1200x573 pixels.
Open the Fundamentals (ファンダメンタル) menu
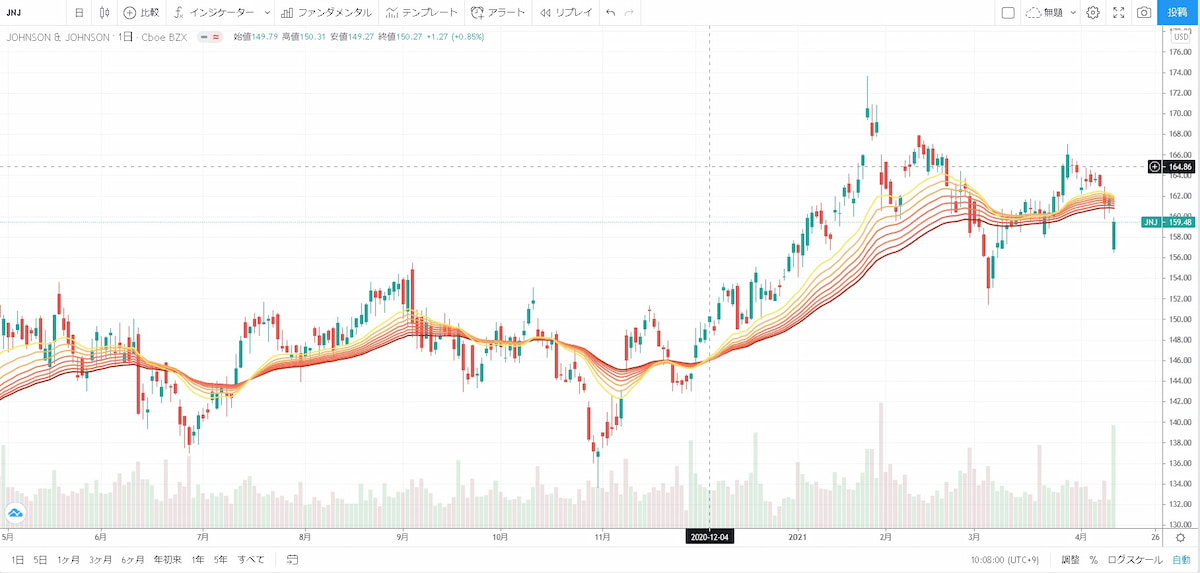[x=326, y=13]
